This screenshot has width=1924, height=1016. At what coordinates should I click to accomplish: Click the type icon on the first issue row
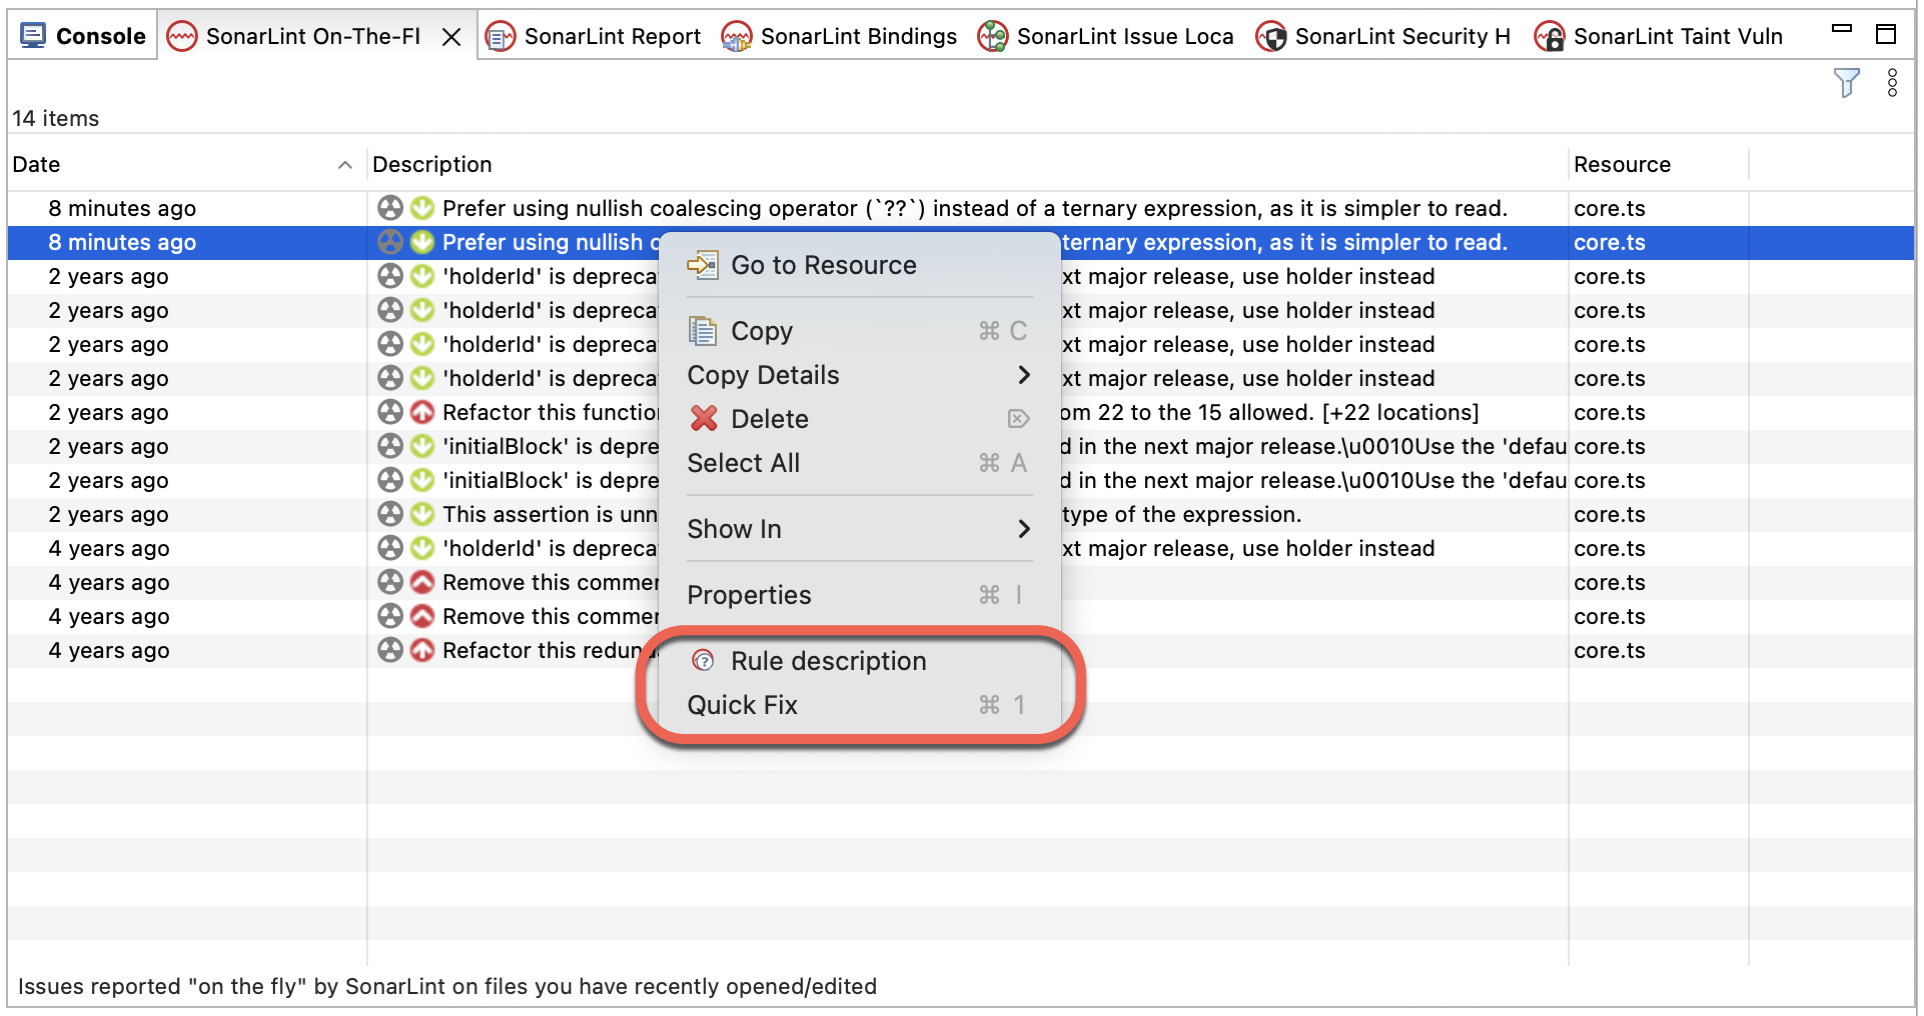click(x=390, y=208)
